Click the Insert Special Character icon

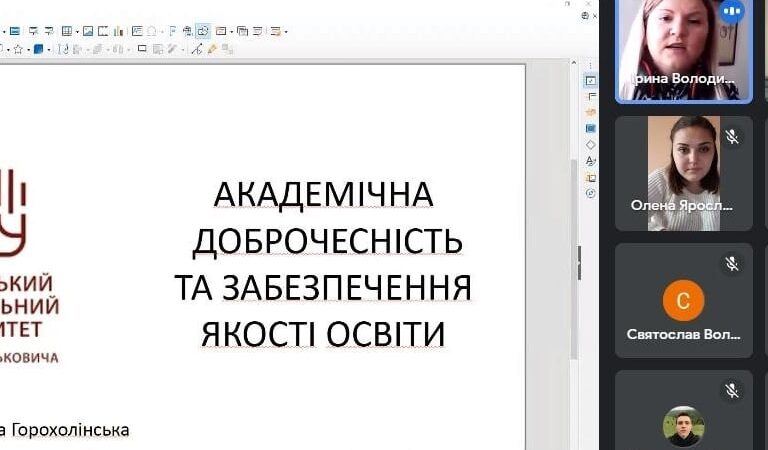coord(152,31)
